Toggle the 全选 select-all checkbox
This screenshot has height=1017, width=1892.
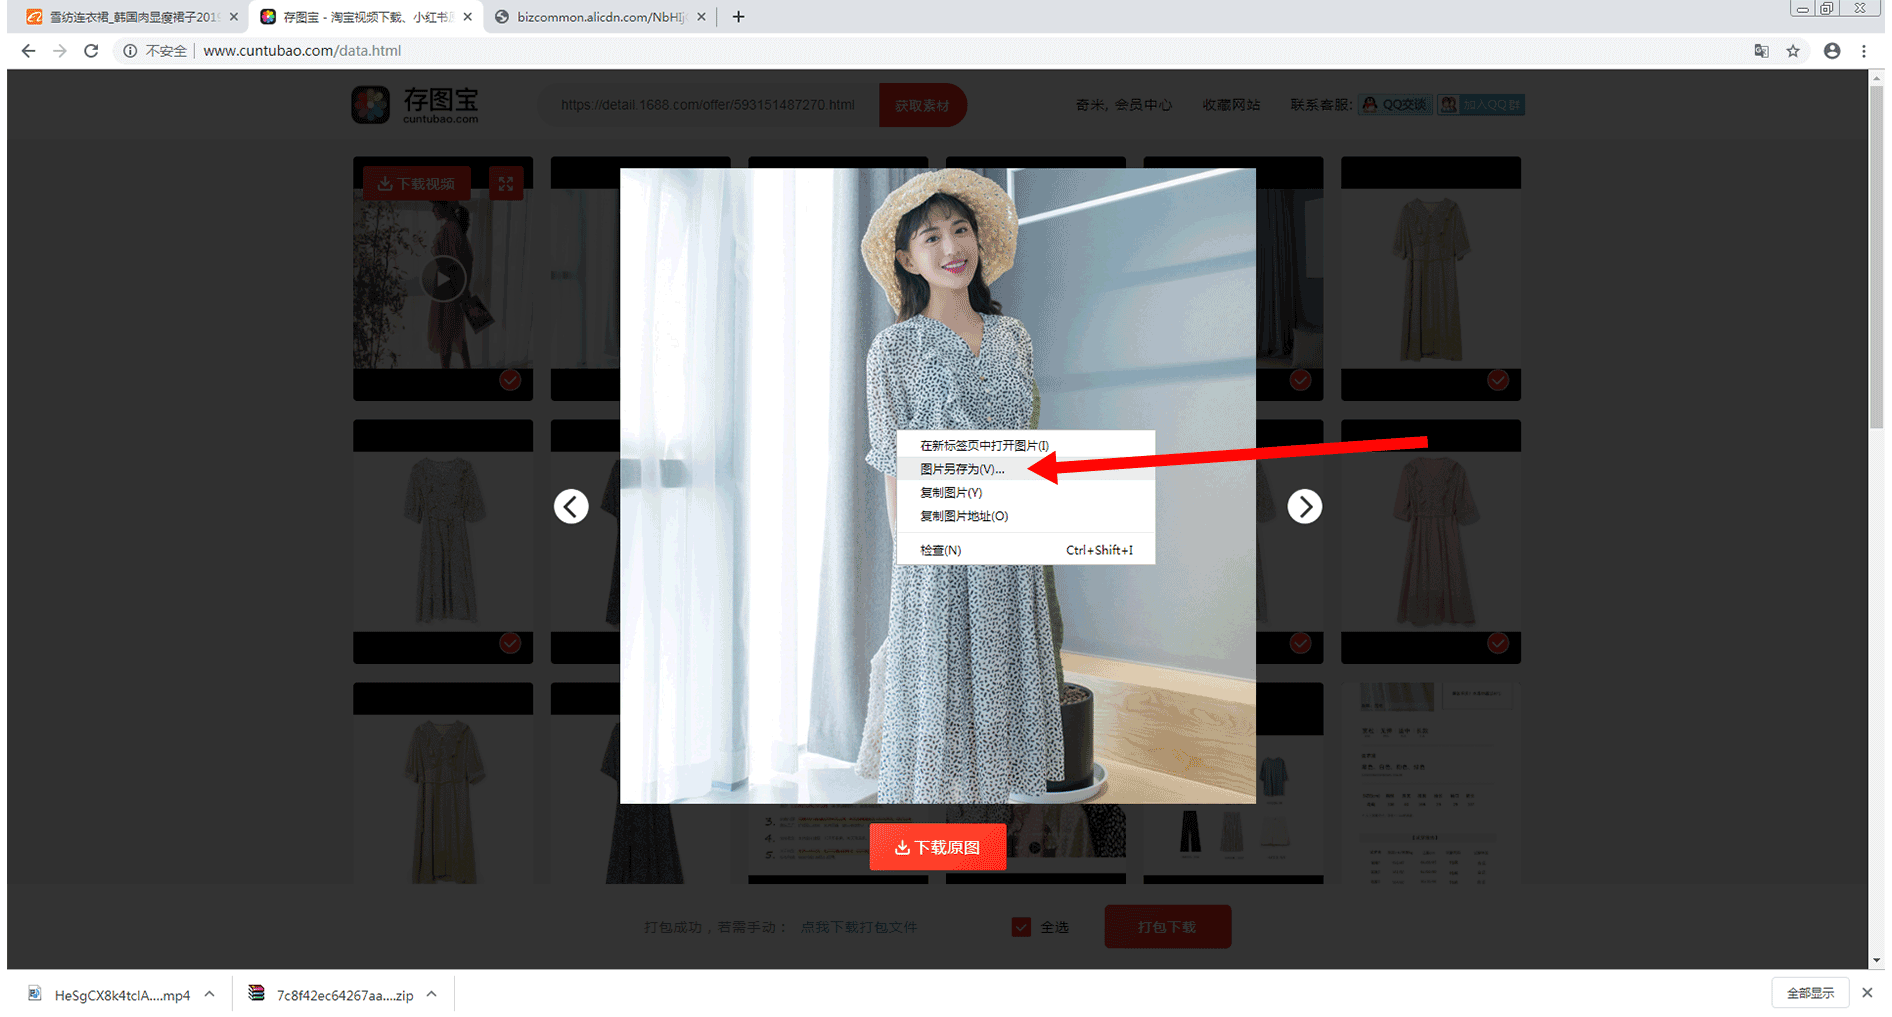pos(1021,927)
